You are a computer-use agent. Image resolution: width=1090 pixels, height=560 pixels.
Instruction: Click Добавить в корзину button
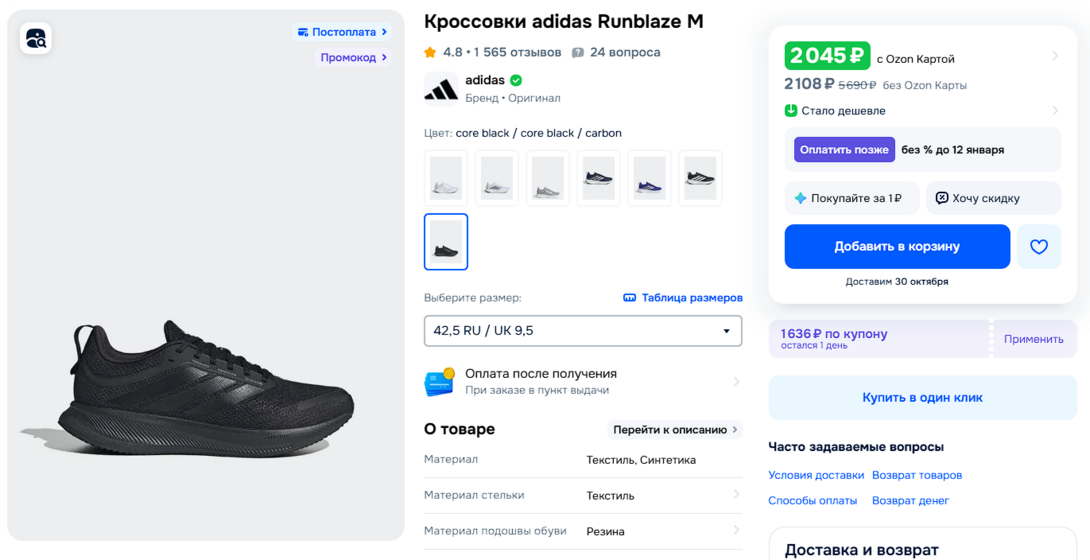pos(897,247)
